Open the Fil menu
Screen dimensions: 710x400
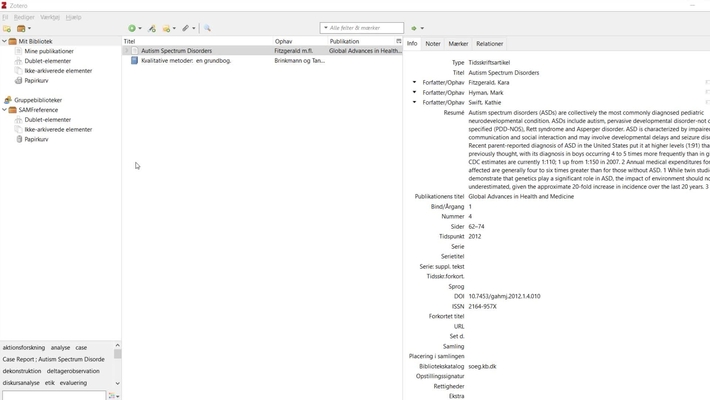pyautogui.click(x=5, y=17)
